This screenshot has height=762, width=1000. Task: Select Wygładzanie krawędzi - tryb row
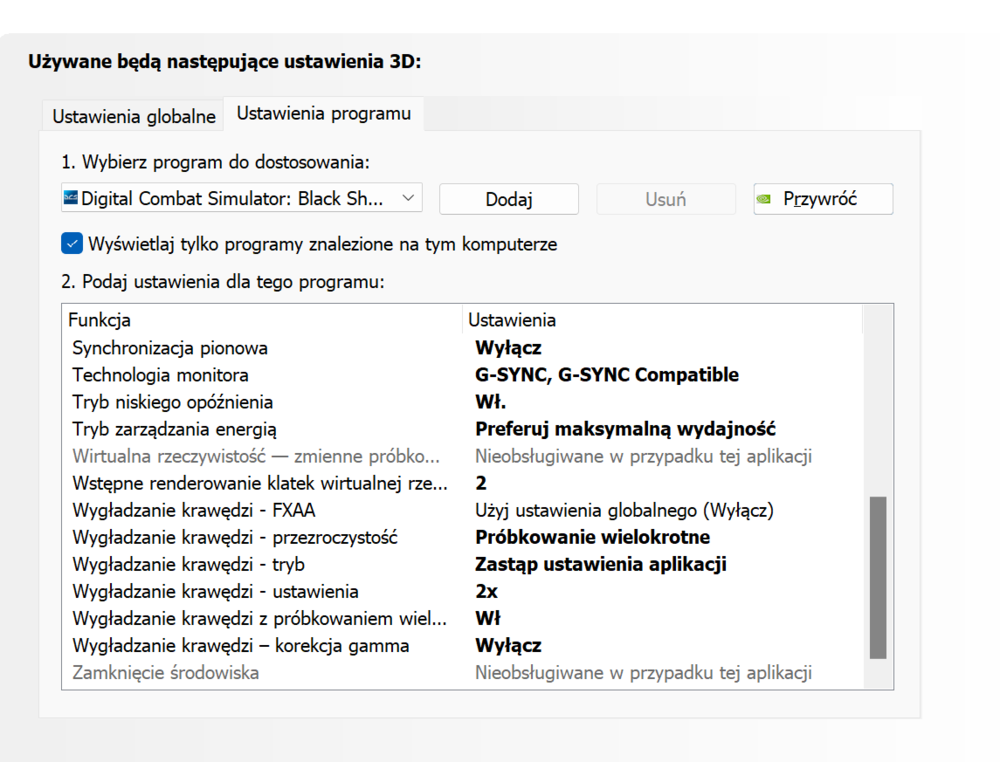point(462,564)
